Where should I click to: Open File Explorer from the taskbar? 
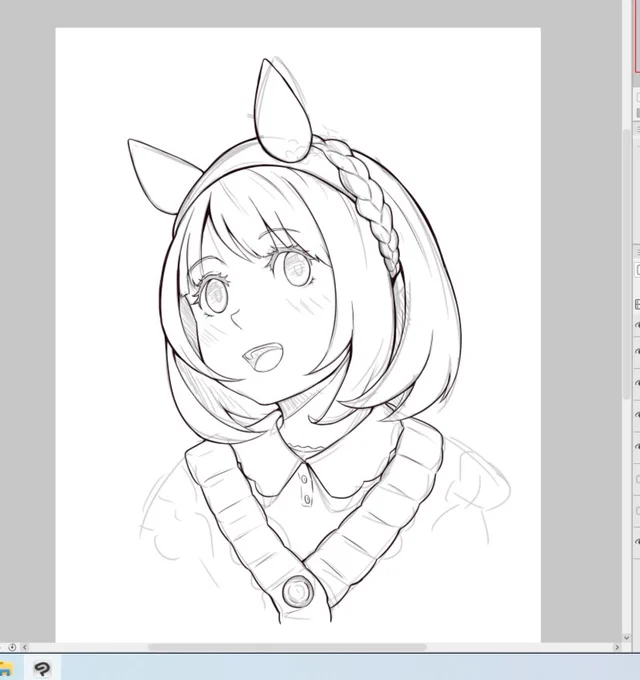(x=5, y=669)
